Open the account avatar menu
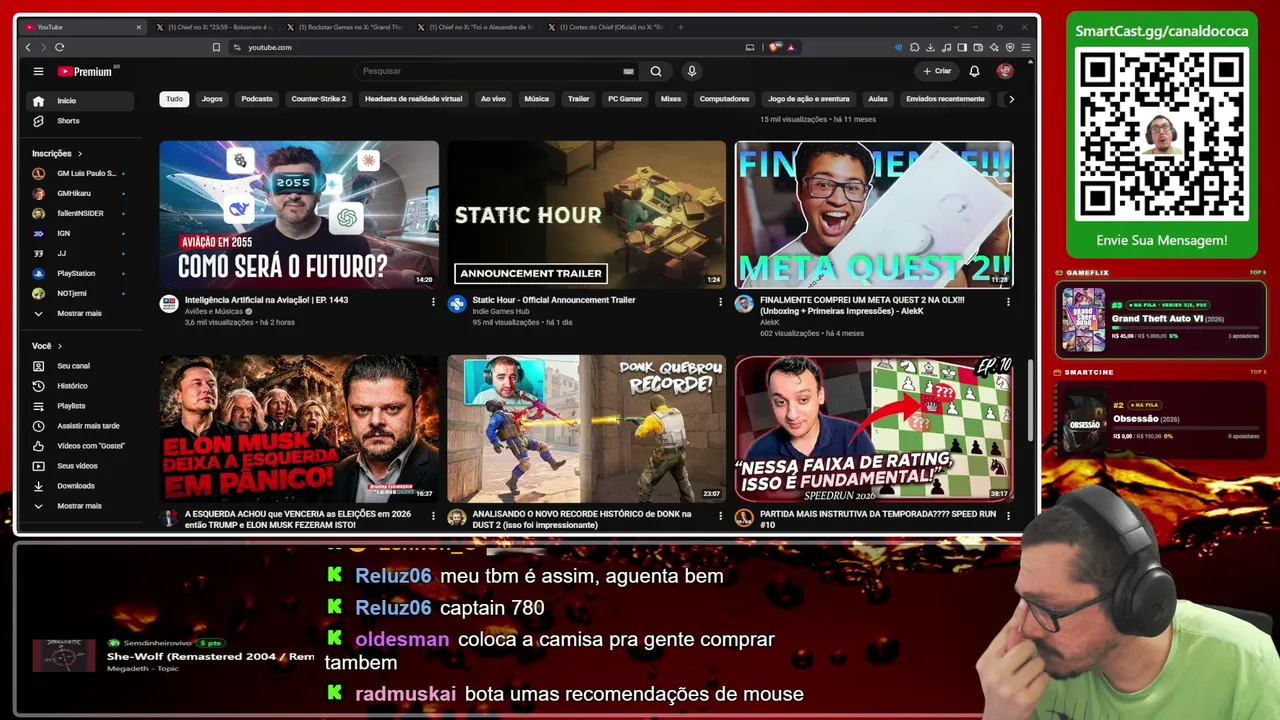Image resolution: width=1280 pixels, height=720 pixels. click(1005, 71)
